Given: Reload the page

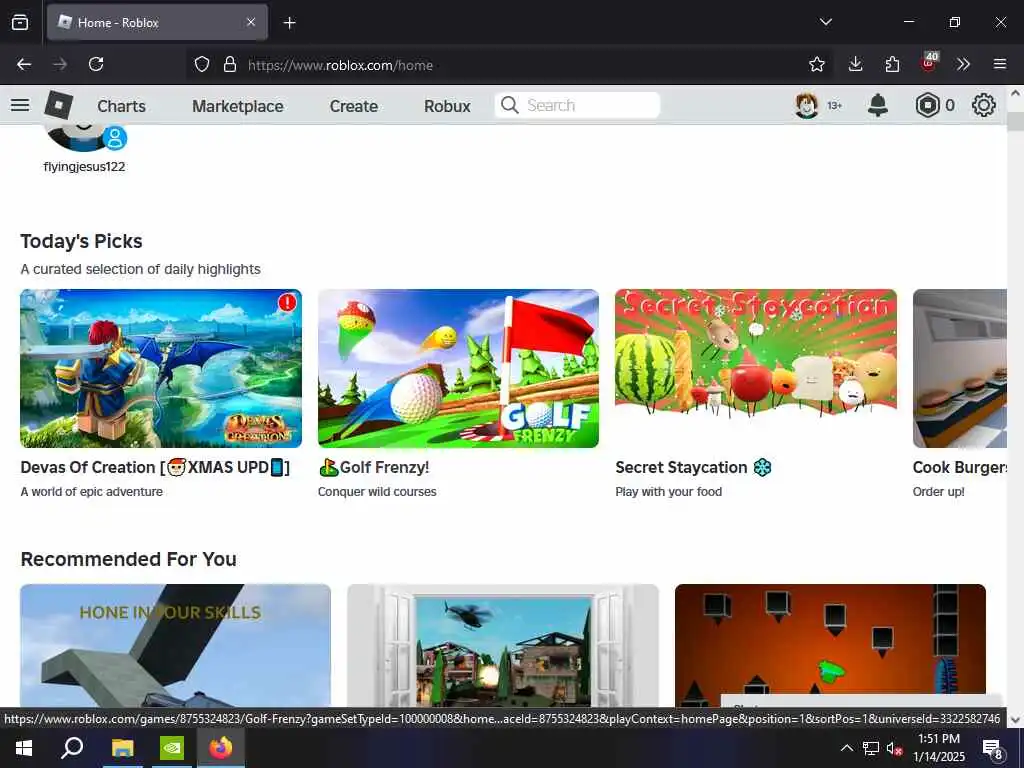Looking at the screenshot, I should (x=96, y=64).
